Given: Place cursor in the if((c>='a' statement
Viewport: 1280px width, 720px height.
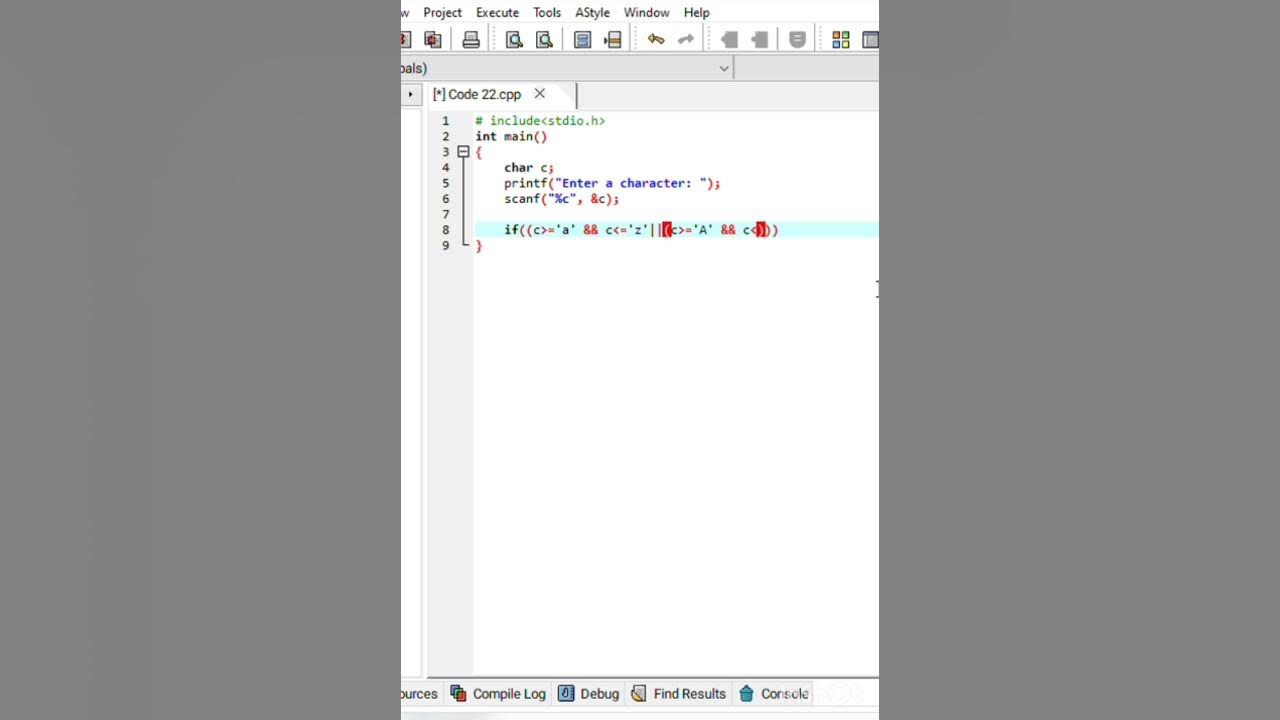Looking at the screenshot, I should pos(641,230).
